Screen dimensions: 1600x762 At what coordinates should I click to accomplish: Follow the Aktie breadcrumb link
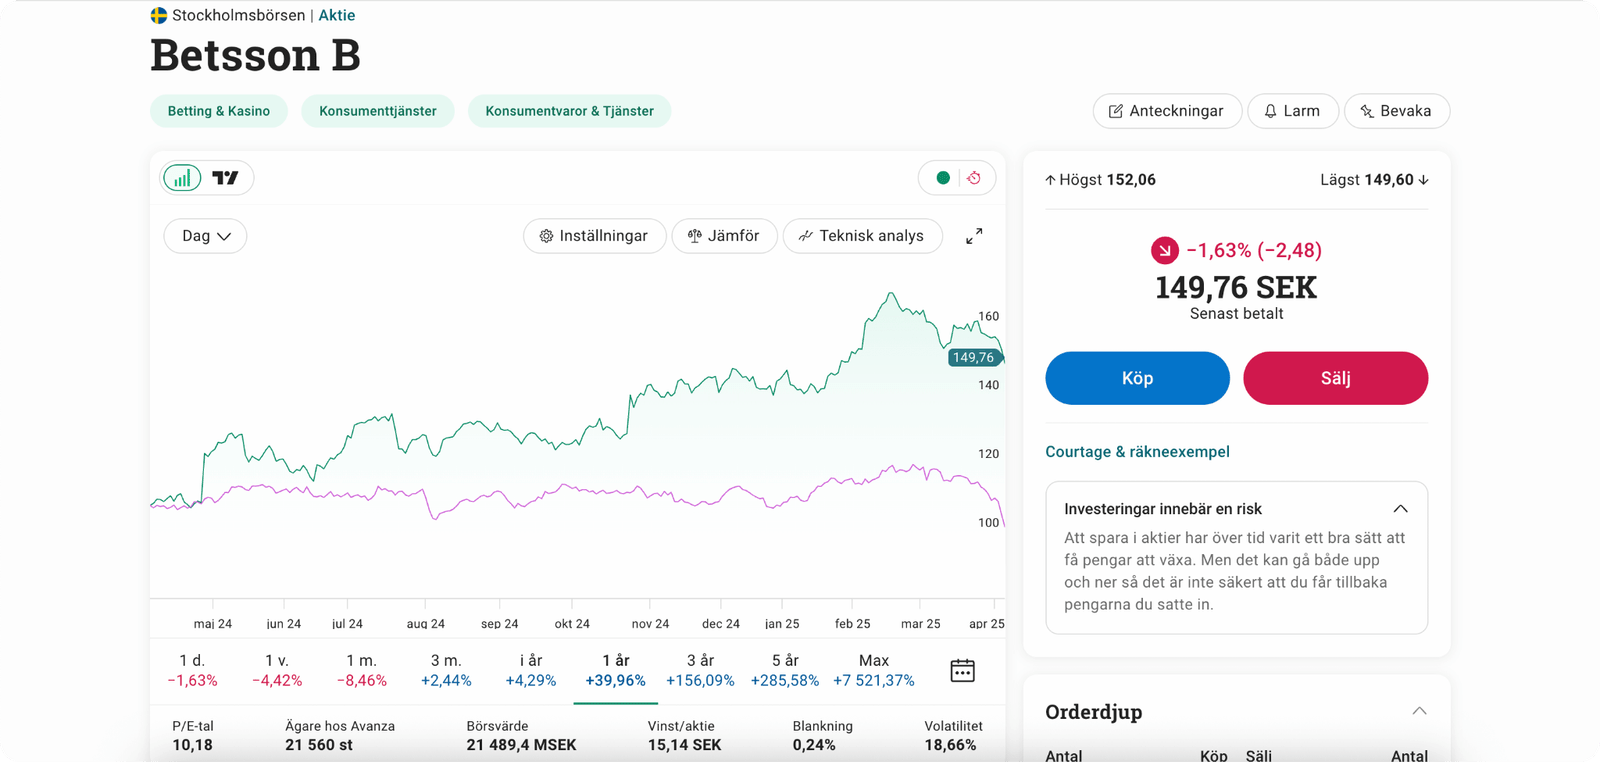pyautogui.click(x=337, y=15)
